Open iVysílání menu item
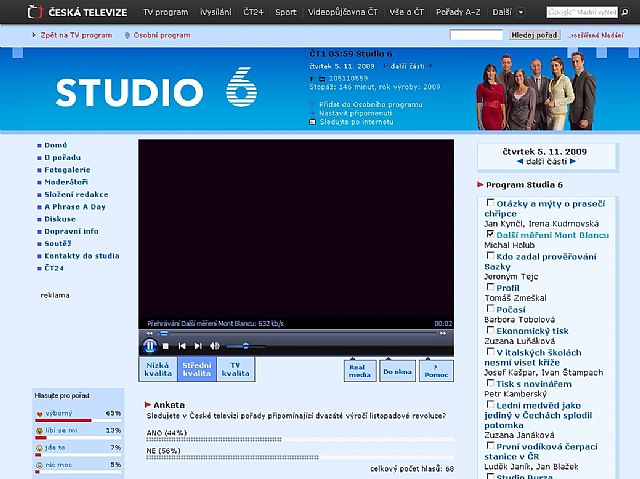 coord(216,12)
